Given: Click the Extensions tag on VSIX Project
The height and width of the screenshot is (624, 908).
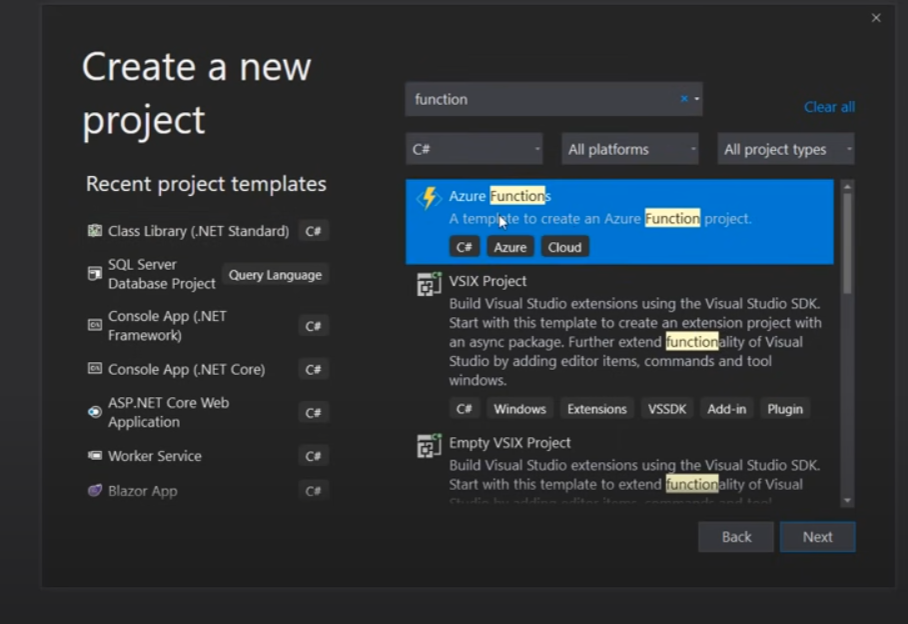Looking at the screenshot, I should [x=596, y=409].
